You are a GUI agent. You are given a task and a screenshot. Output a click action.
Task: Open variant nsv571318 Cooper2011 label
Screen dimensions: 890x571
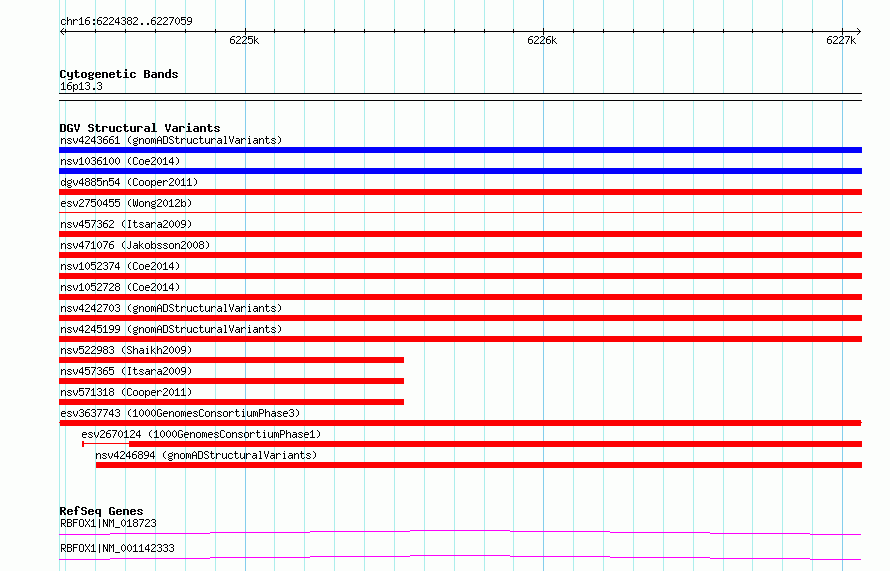(x=126, y=392)
